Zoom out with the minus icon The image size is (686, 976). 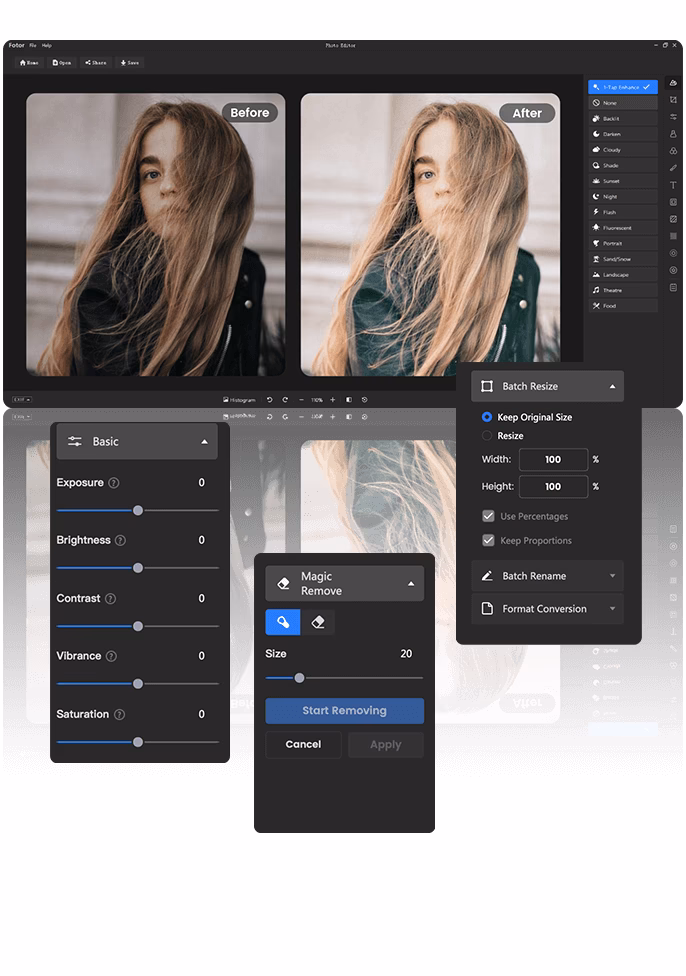click(301, 400)
